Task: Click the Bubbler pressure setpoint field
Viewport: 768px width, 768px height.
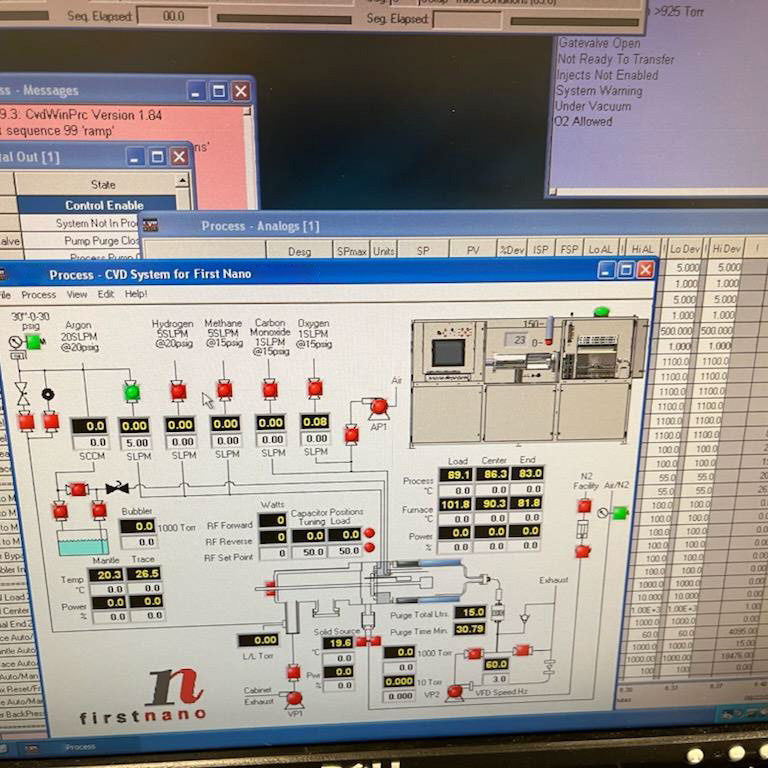Action: click(x=138, y=542)
